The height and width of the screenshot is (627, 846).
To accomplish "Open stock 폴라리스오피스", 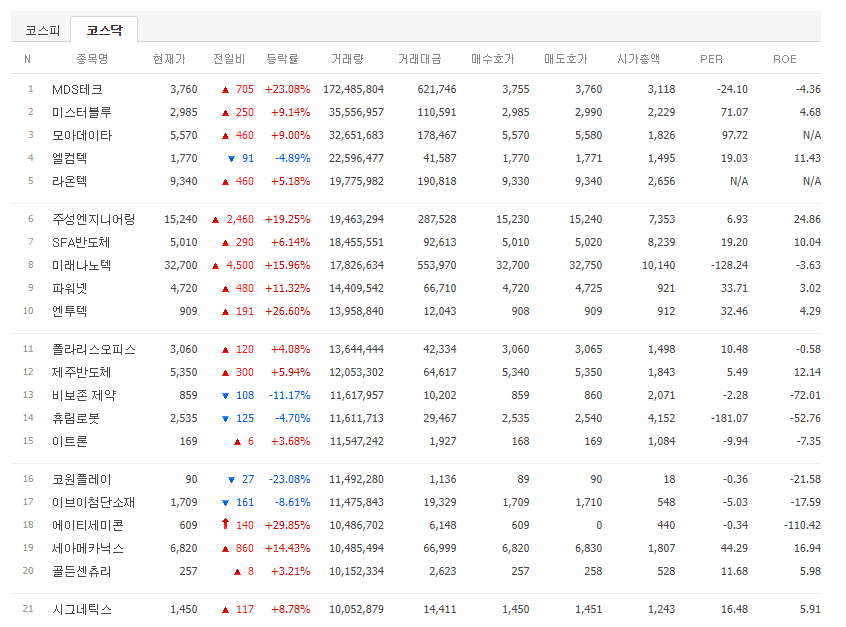I will tap(94, 350).
